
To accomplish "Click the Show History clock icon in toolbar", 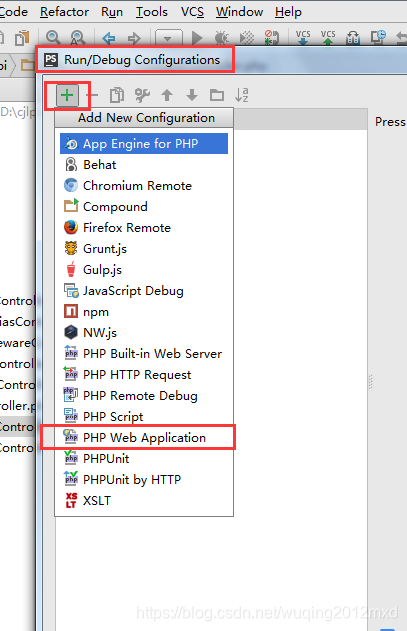I will coord(378,37).
